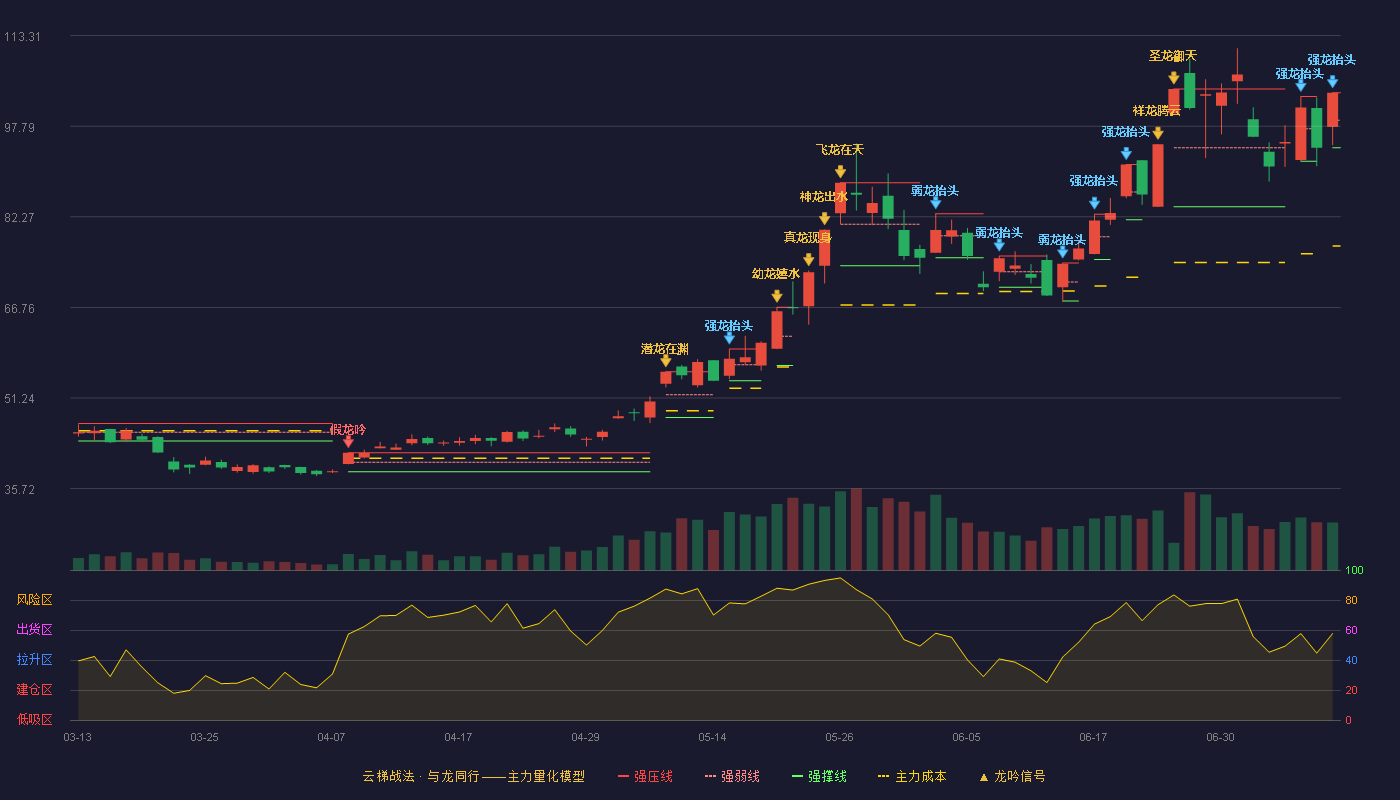Image resolution: width=1400 pixels, height=800 pixels.
Task: Click the chart title 云梯战法 · 与龙同行
Action: (x=421, y=777)
